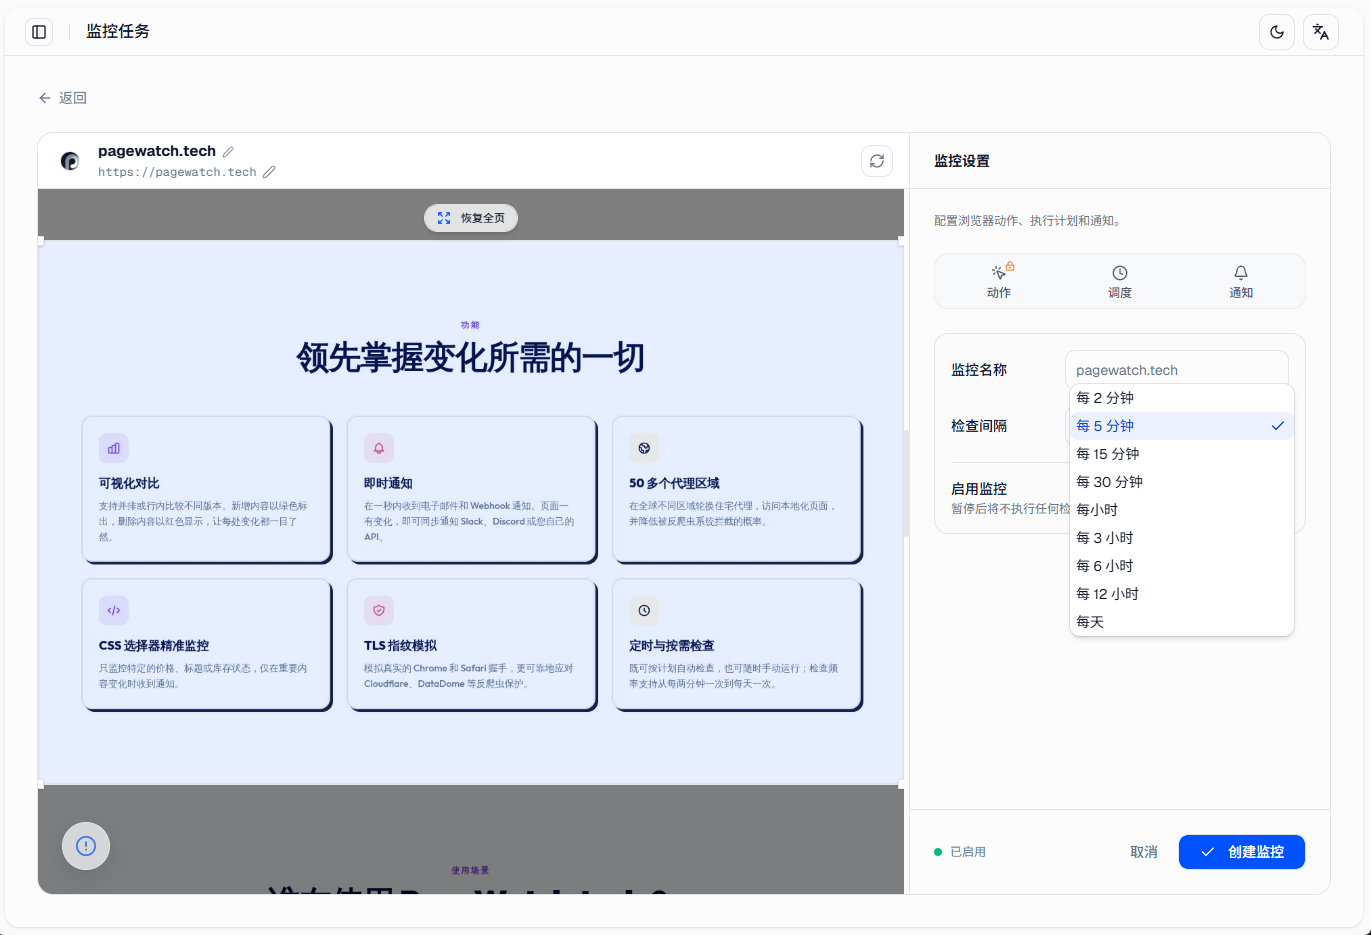Select 每小时 interval option
Image resolution: width=1371 pixels, height=935 pixels.
1182,510
